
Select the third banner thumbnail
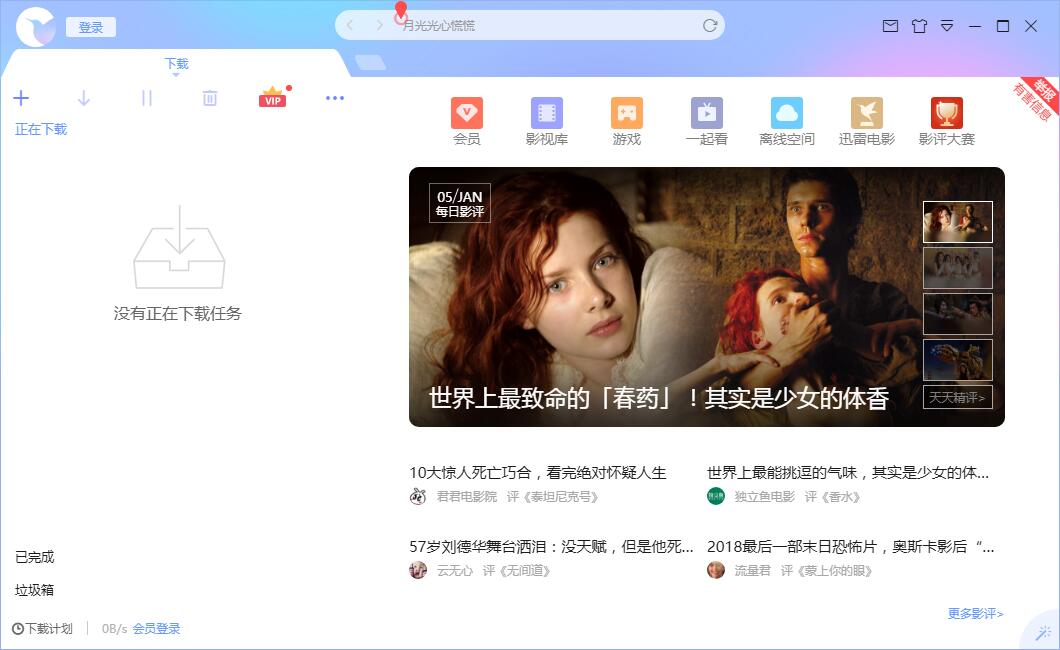point(957,314)
